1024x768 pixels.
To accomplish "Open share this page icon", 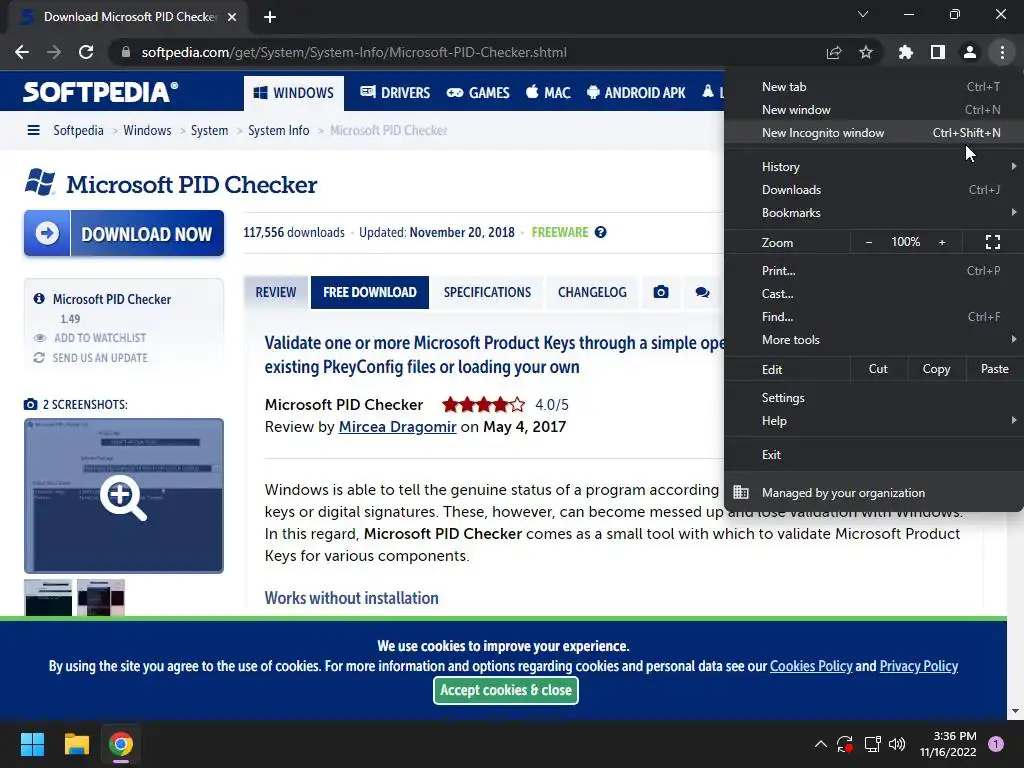I will (x=834, y=52).
